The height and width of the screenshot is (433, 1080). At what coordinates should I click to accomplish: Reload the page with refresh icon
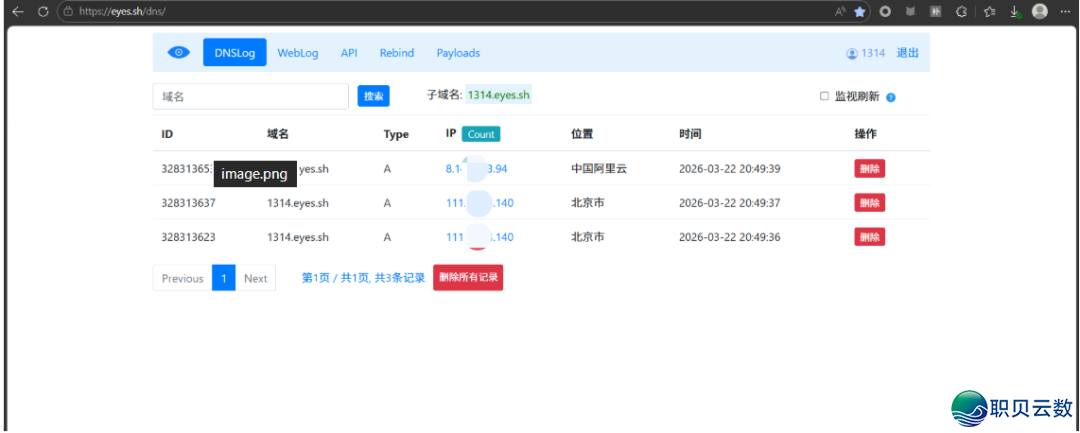pyautogui.click(x=42, y=11)
